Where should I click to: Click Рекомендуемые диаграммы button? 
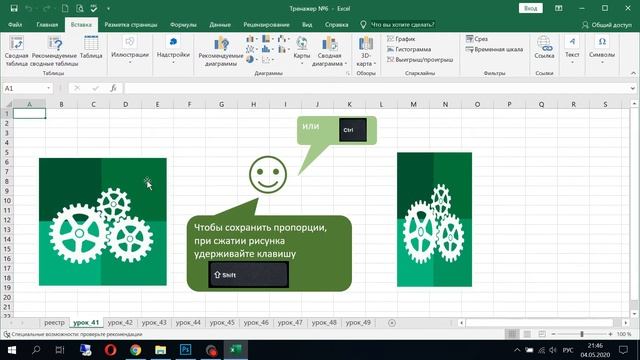[221, 51]
